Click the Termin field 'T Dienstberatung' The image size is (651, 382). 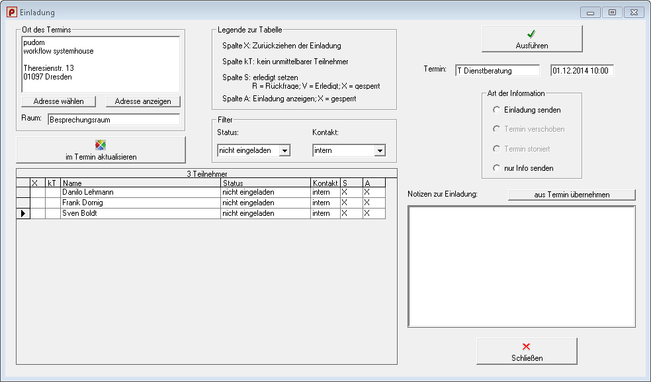[497, 71]
